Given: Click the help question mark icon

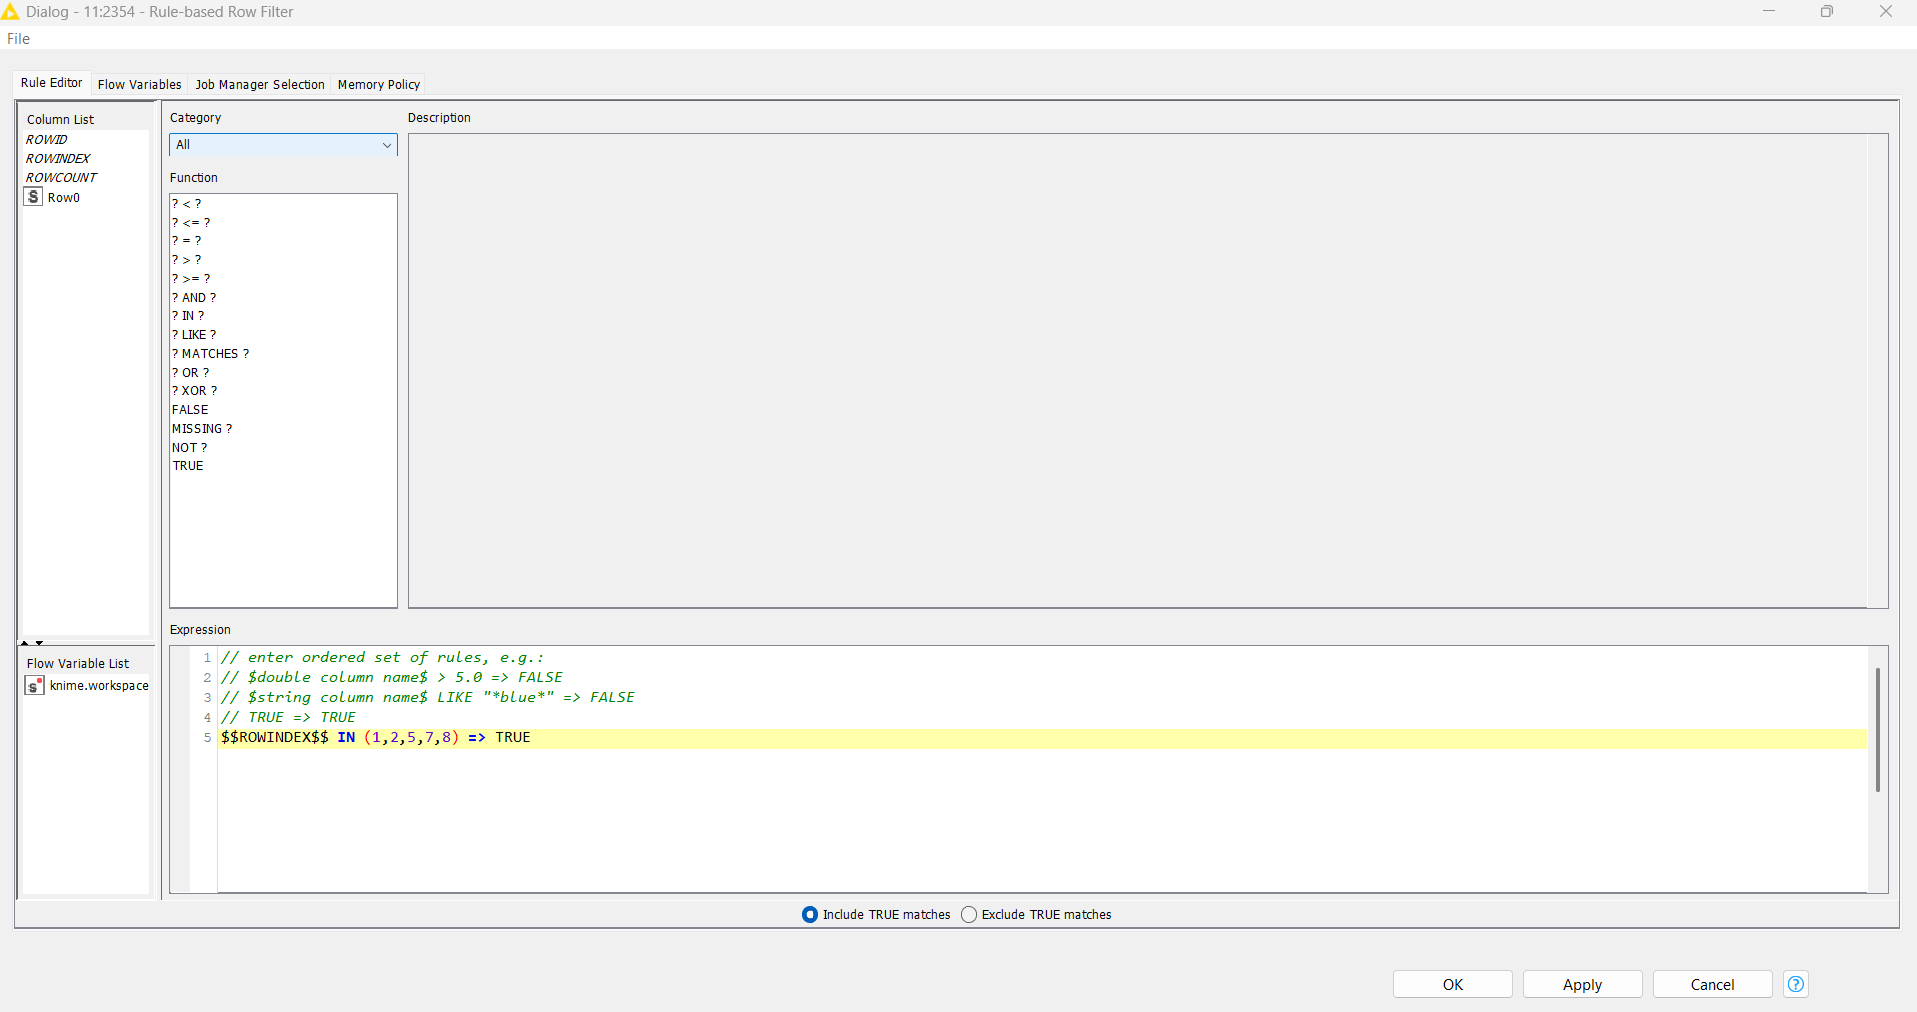Looking at the screenshot, I should pyautogui.click(x=1795, y=984).
